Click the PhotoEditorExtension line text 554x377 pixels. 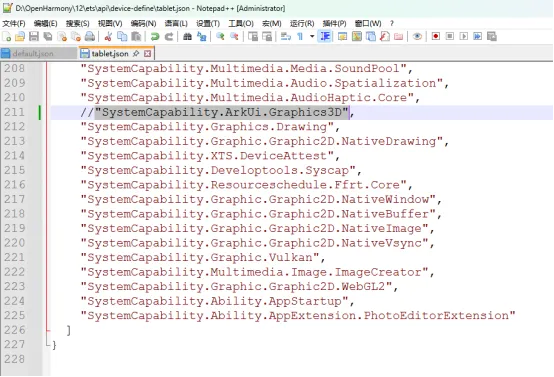pyautogui.click(x=298, y=316)
